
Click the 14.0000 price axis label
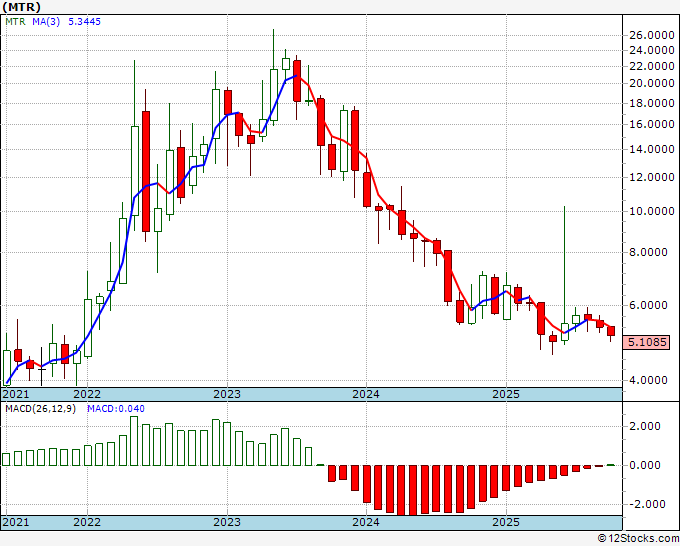click(652, 149)
